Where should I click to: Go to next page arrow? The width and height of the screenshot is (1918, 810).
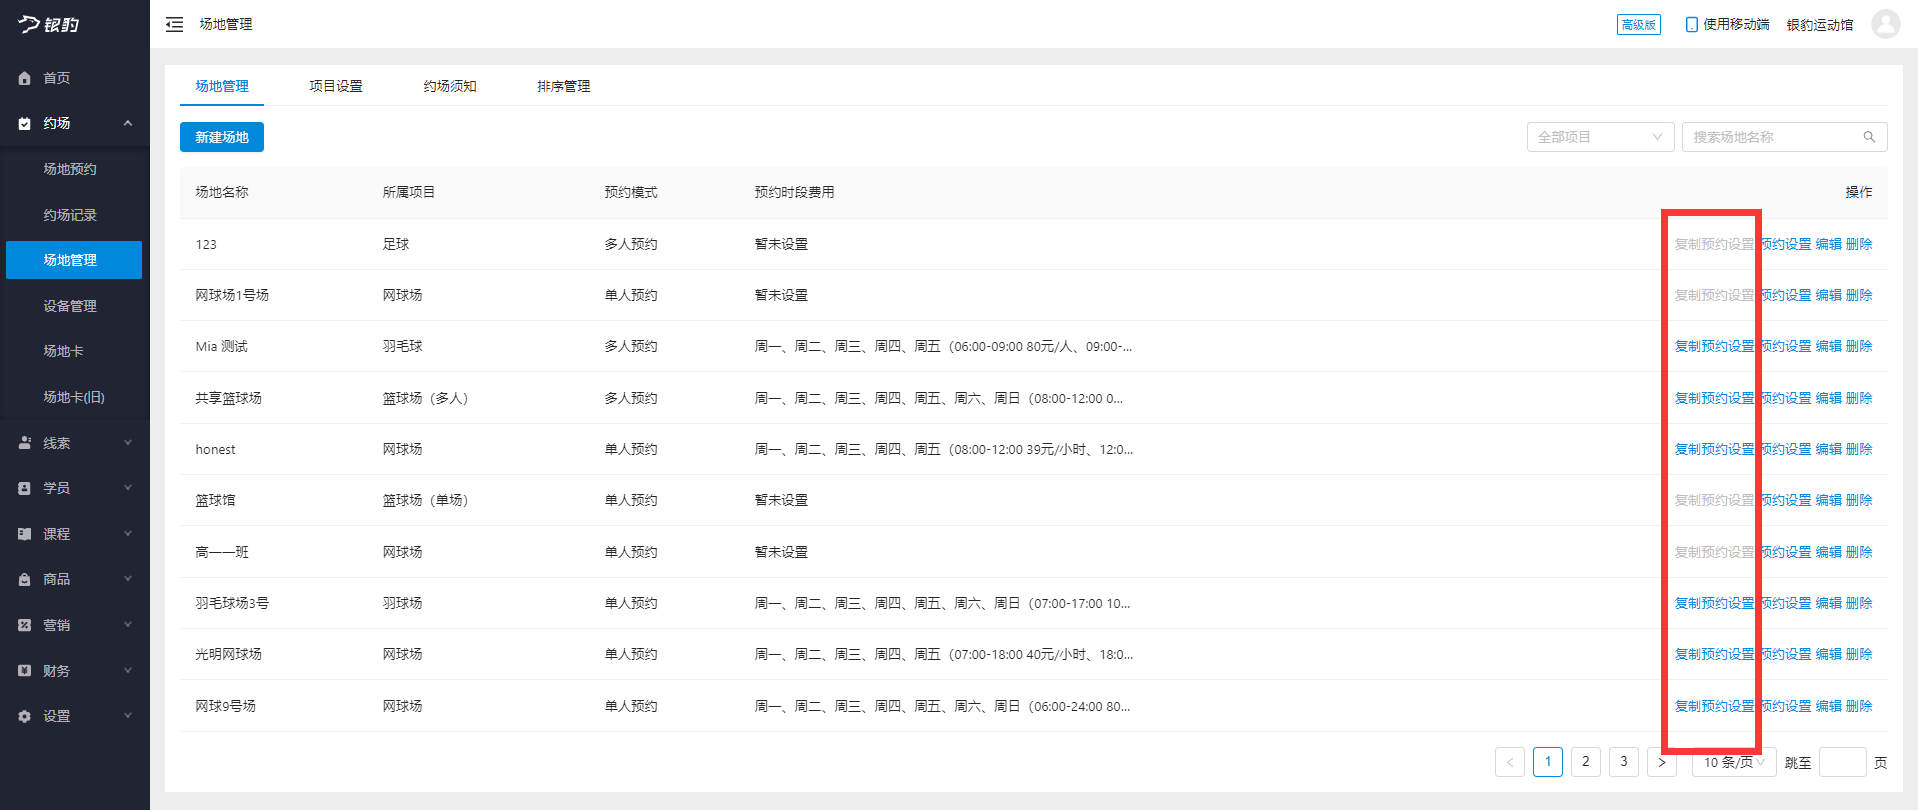pyautogui.click(x=1661, y=762)
